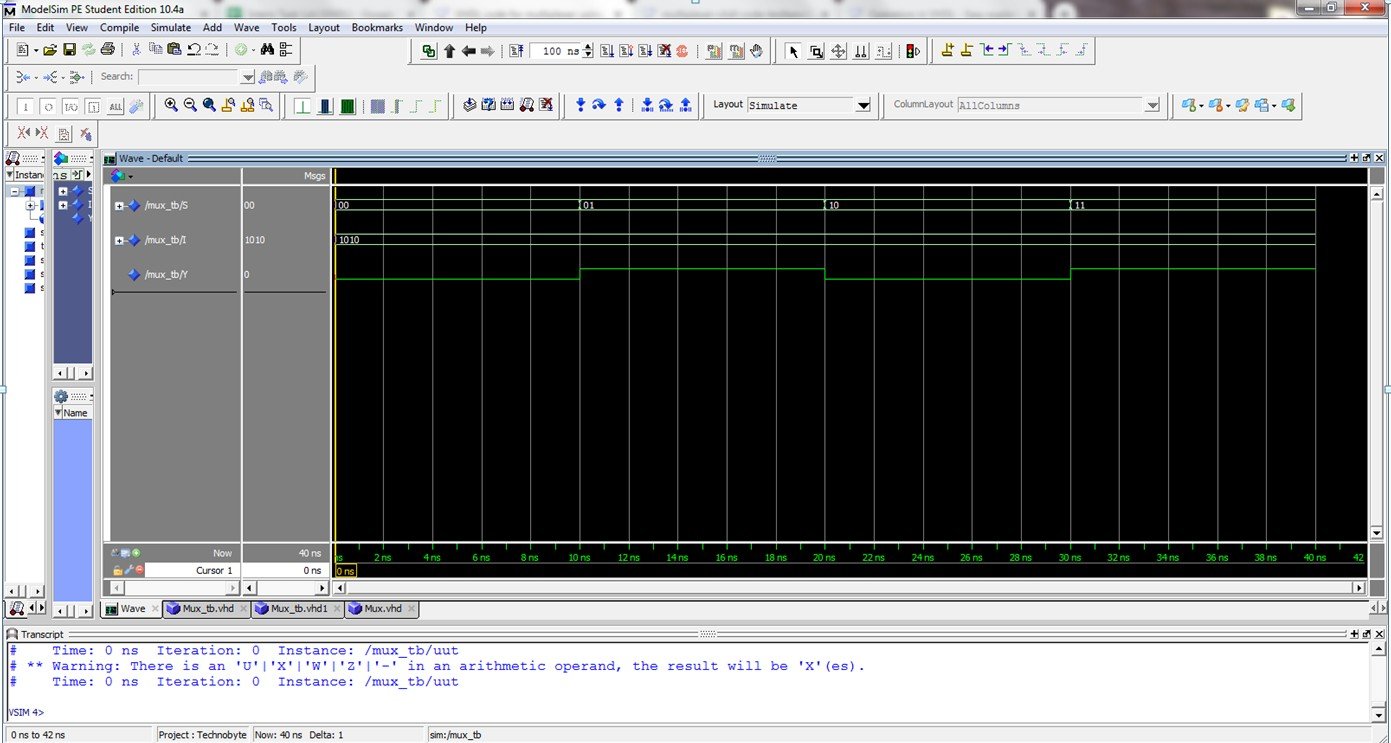Screen dimensions: 1391x743
Task: Click the Zoom Out magnifier icon
Action: pyautogui.click(x=190, y=105)
